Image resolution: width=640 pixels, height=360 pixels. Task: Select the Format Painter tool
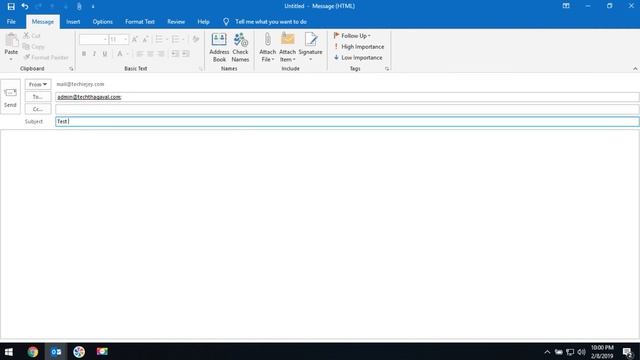pos(46,58)
